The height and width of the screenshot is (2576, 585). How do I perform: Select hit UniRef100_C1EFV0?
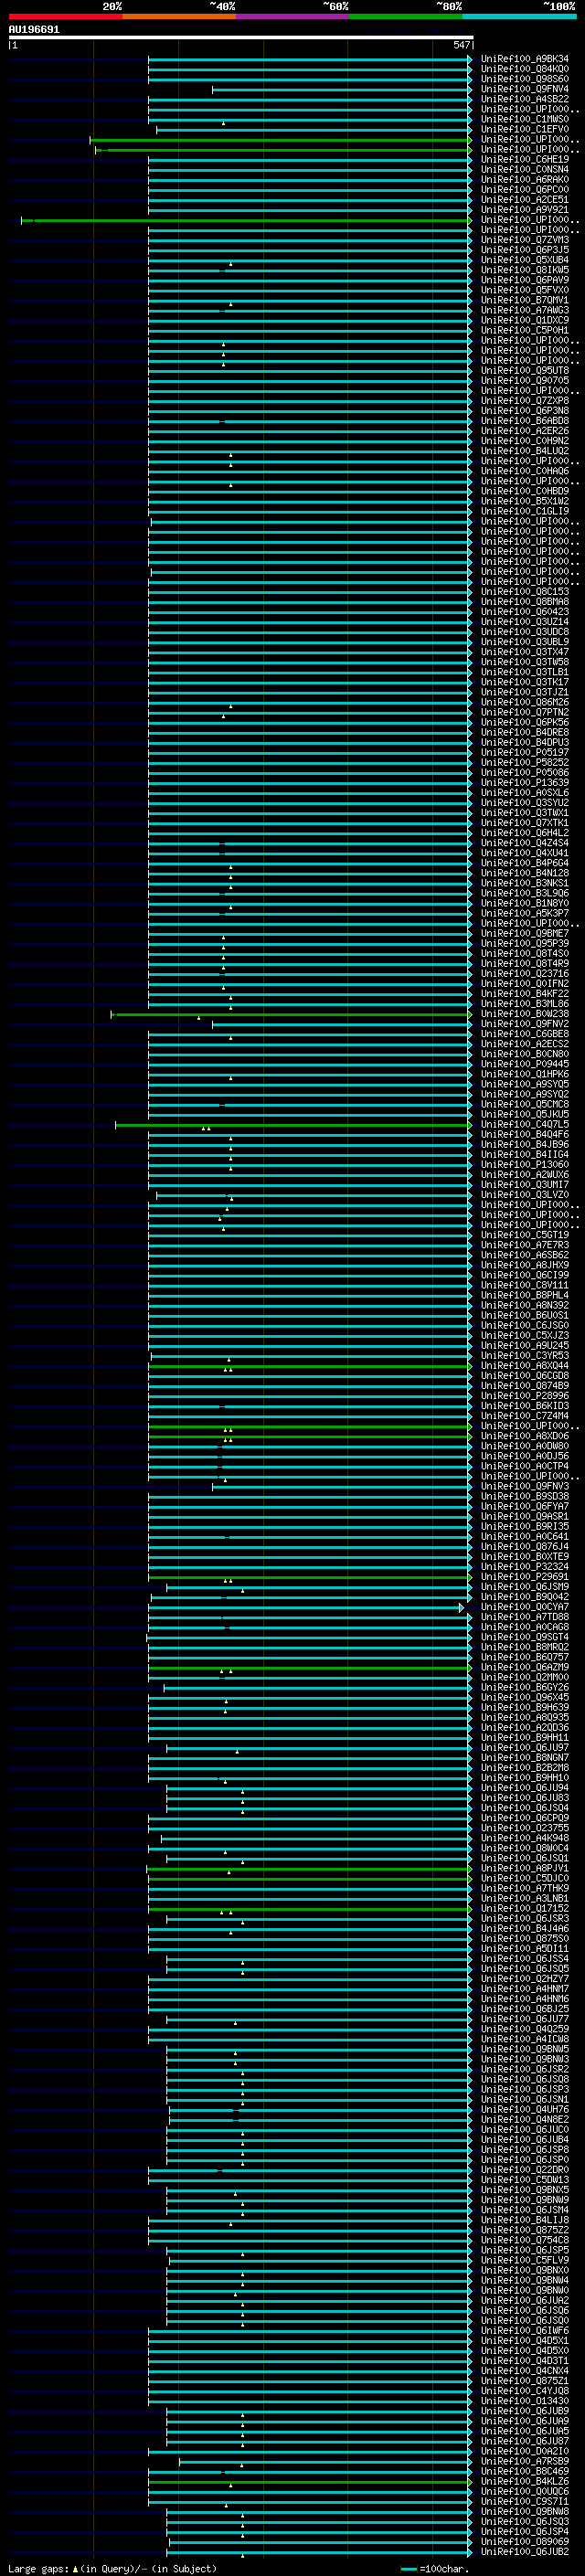pyautogui.click(x=525, y=129)
